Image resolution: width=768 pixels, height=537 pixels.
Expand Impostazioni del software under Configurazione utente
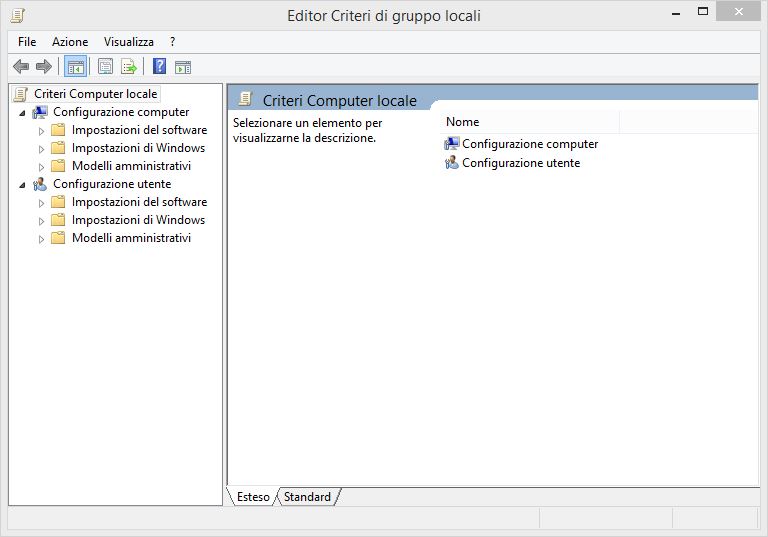[41, 203]
